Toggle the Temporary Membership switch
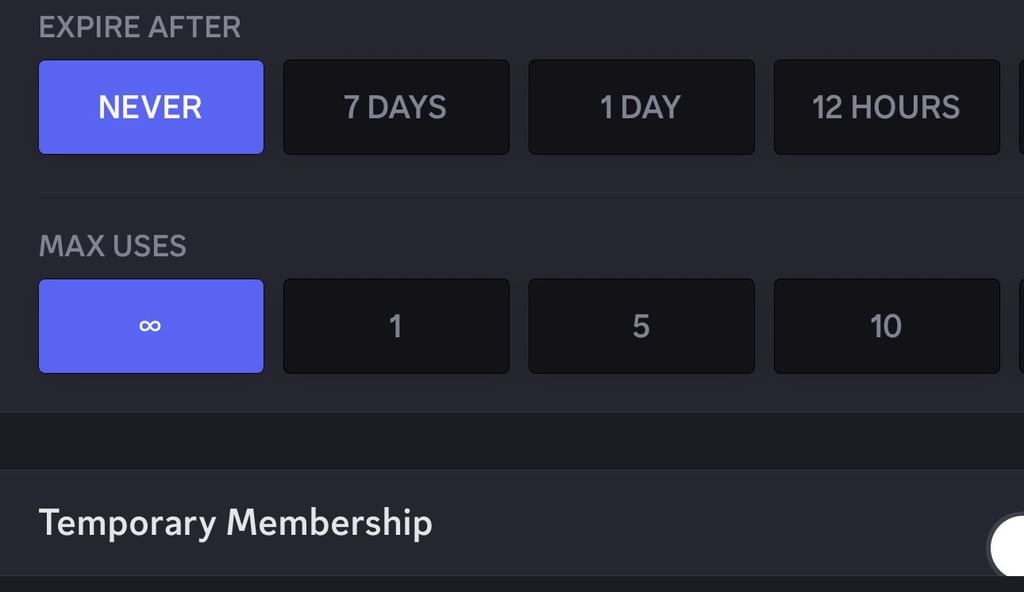The image size is (1024, 592). coord(1008,546)
